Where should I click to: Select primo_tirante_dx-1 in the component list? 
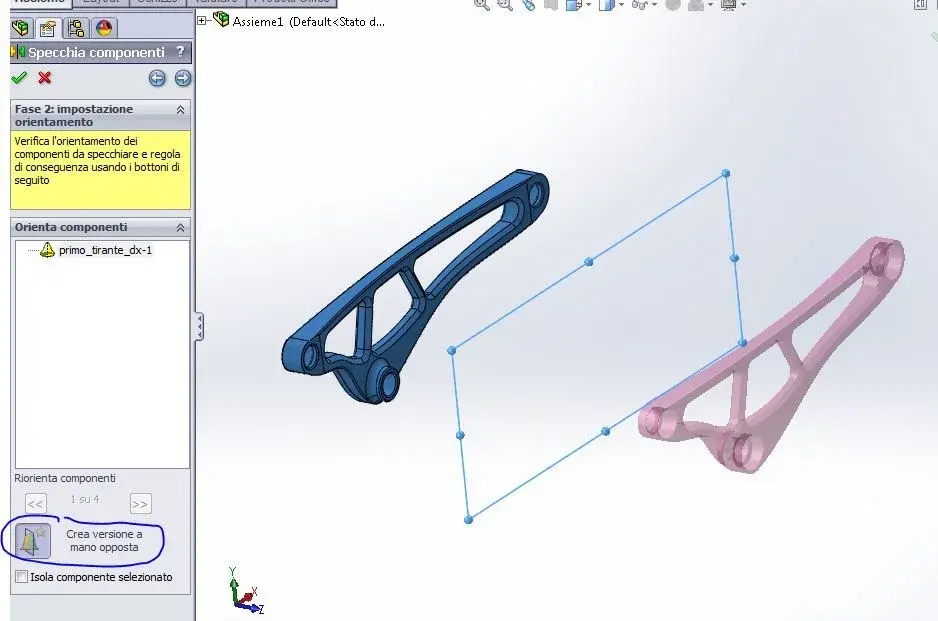[105, 250]
